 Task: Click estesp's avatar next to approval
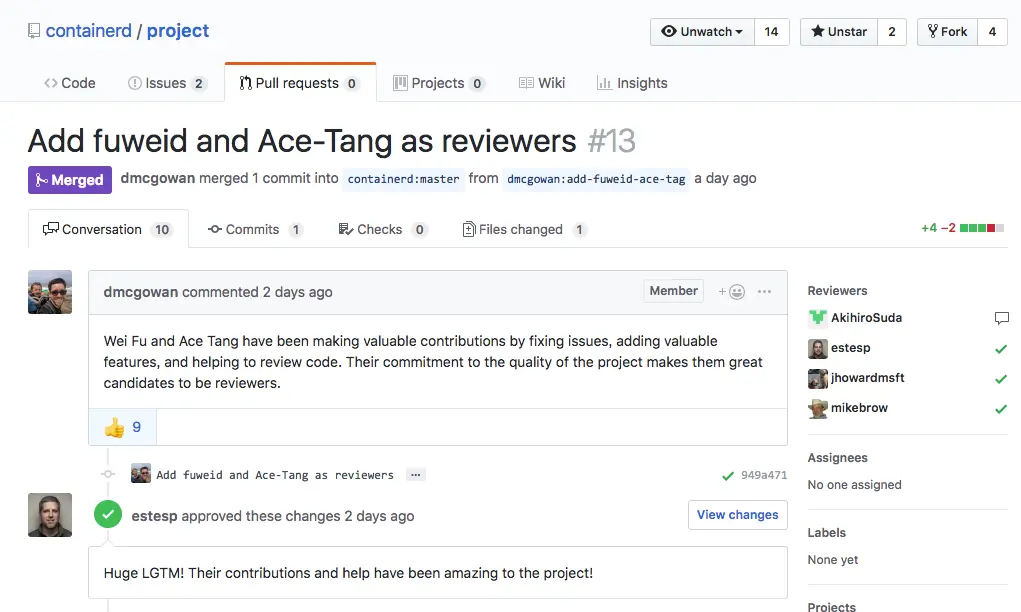coord(50,515)
